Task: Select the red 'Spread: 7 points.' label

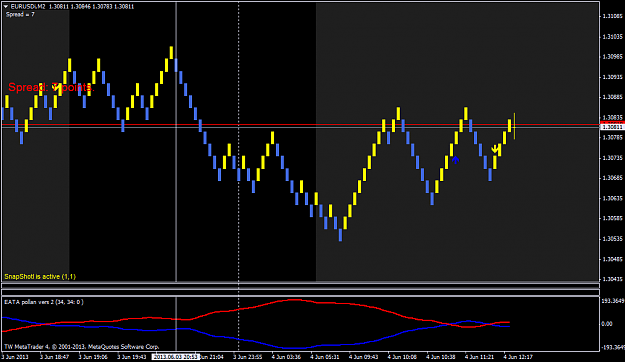Action: 51,87
